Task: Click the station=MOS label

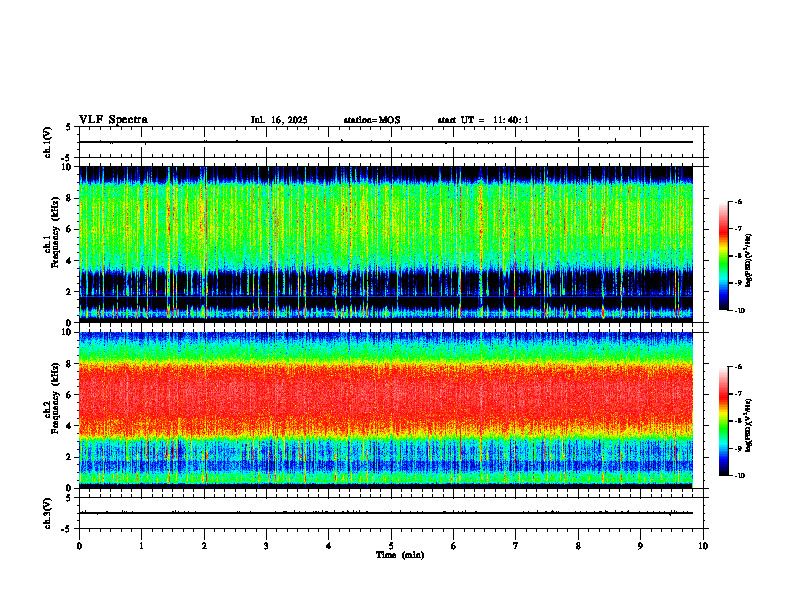Action: click(x=372, y=120)
